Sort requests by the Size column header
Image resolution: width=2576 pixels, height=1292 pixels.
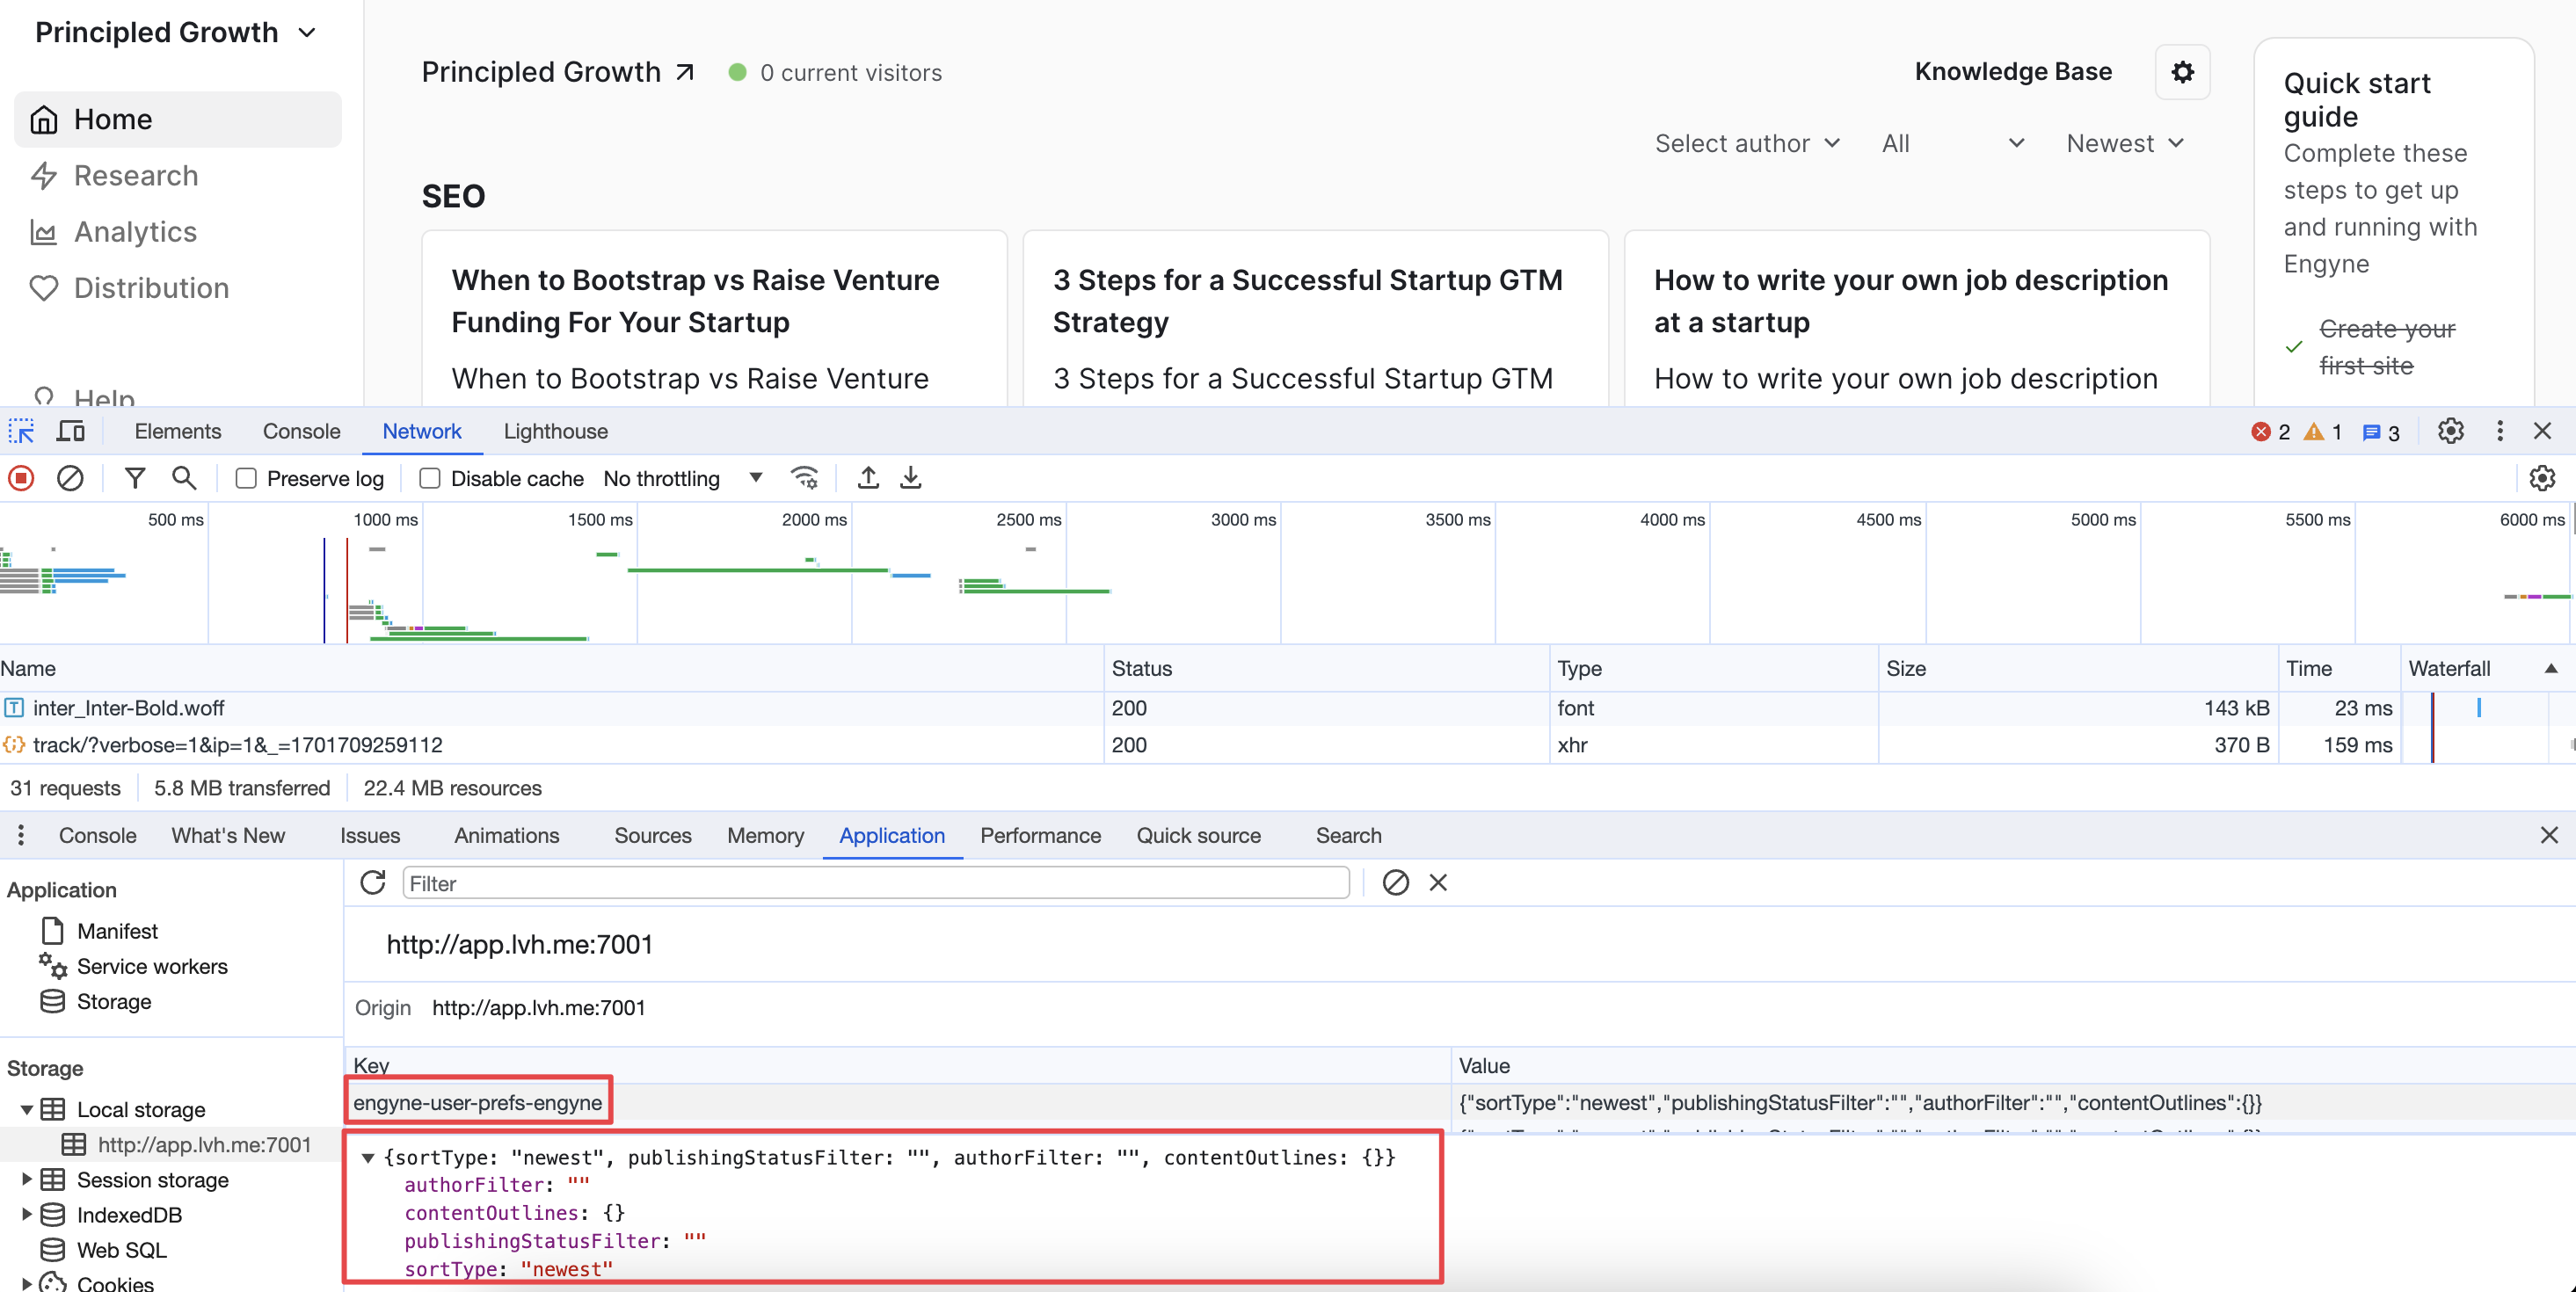coord(2078,668)
